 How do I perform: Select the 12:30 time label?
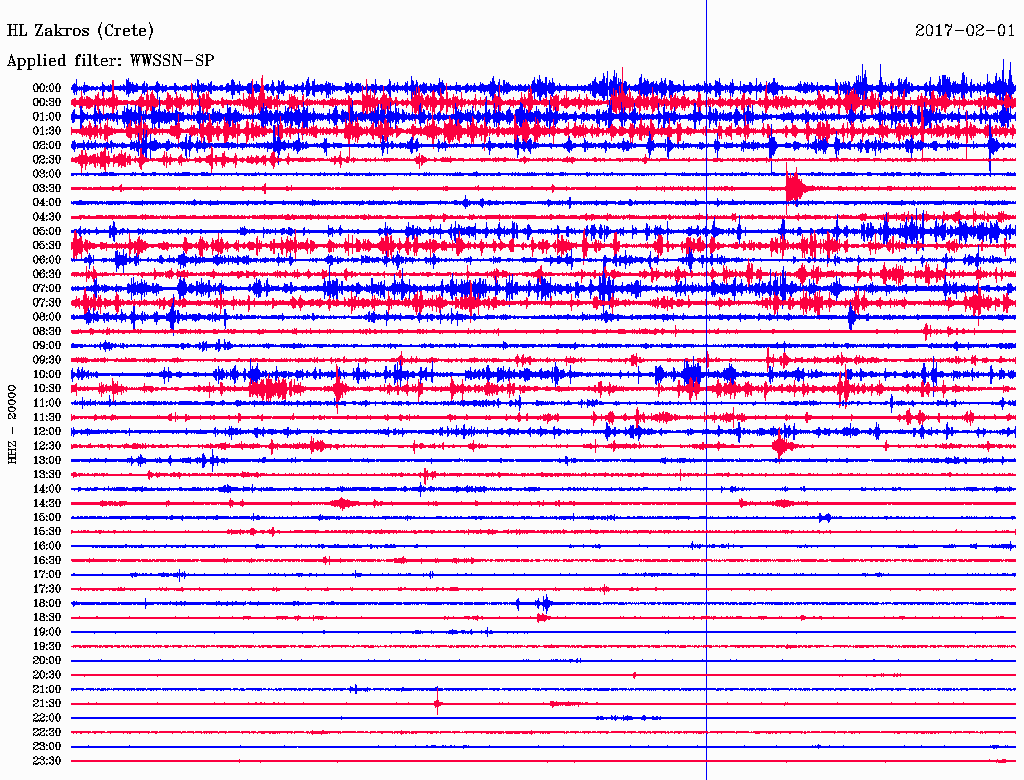pyautogui.click(x=47, y=446)
